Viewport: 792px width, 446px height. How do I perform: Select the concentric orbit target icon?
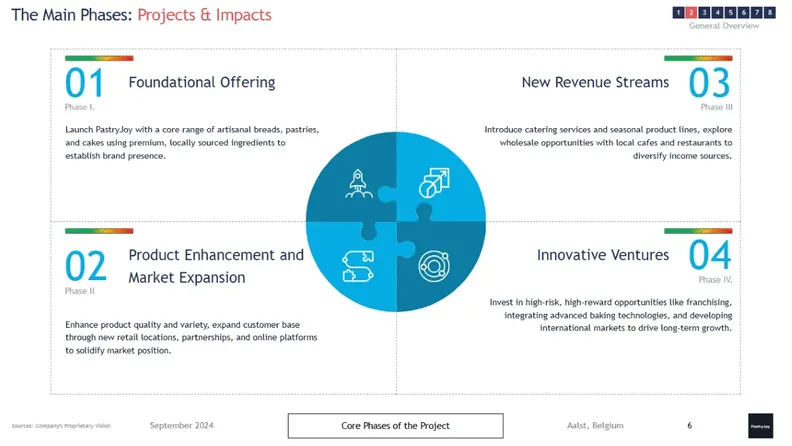pyautogui.click(x=434, y=266)
